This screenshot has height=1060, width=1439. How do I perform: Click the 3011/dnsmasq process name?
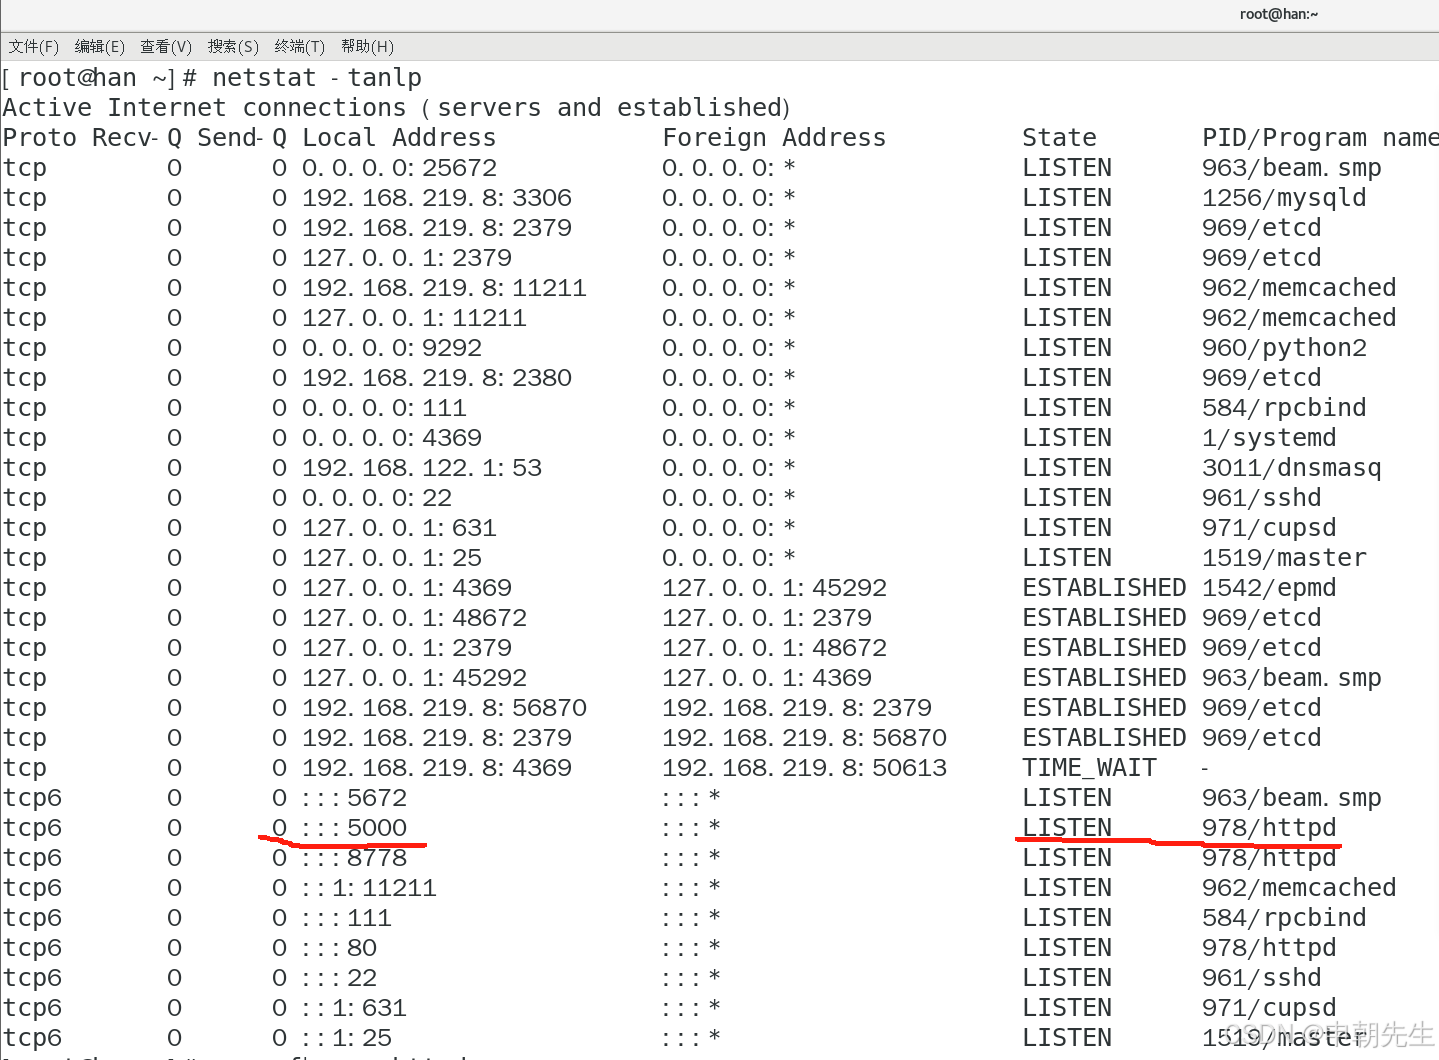(x=1290, y=467)
